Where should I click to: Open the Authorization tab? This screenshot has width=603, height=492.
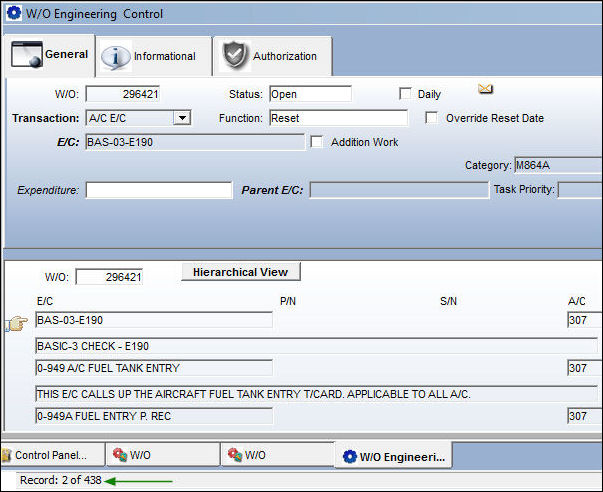(272, 57)
